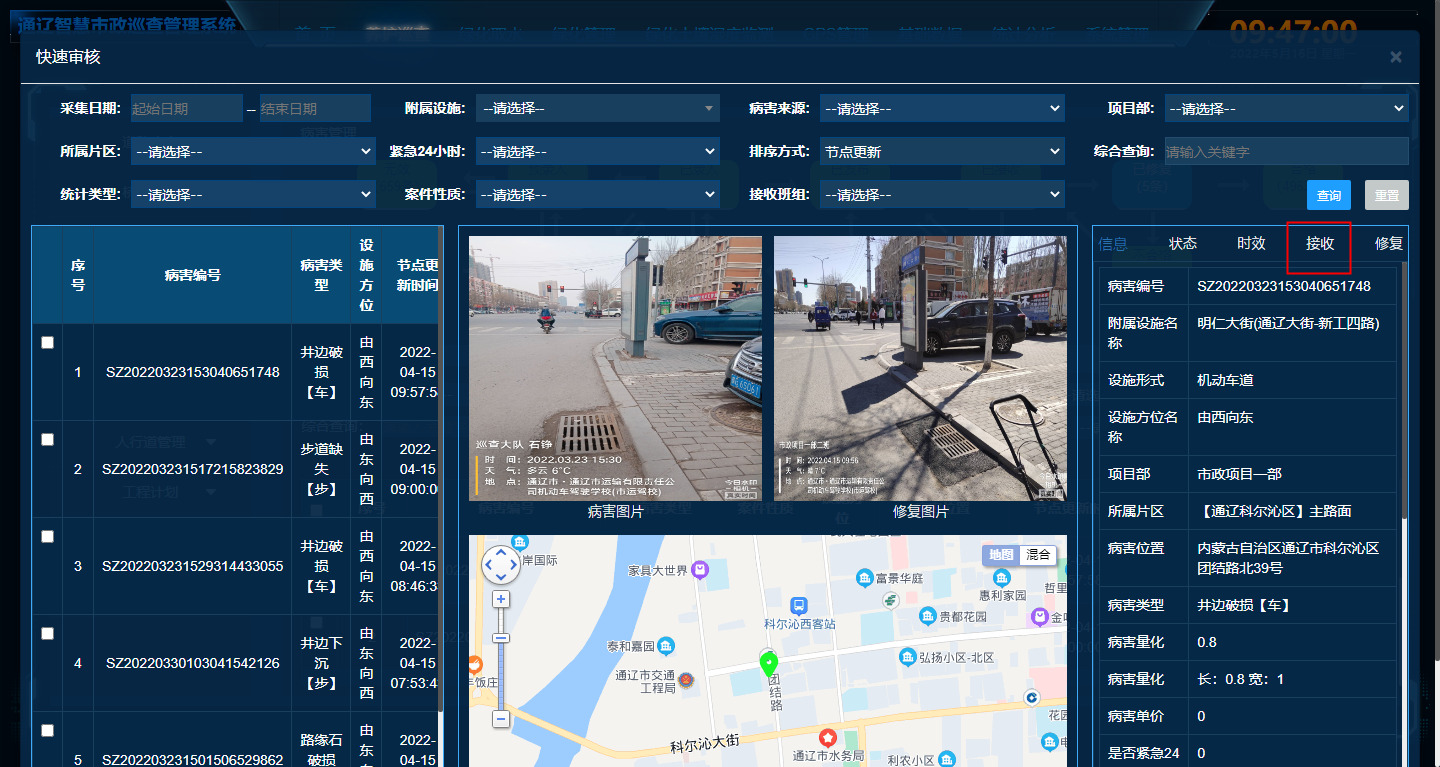This screenshot has width=1440, height=767.
Task: Close the 快速审核 dialog
Action: click(1395, 58)
